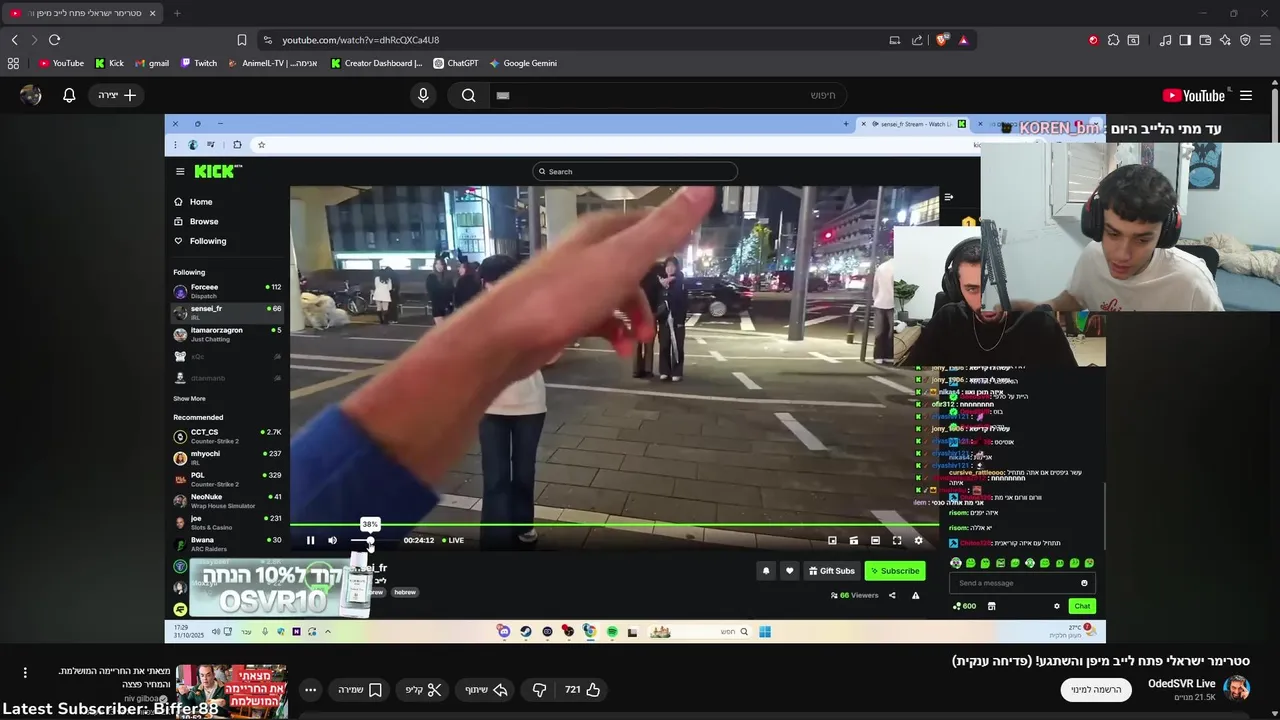Click the Kick Search field
Image resolution: width=1280 pixels, height=720 pixels.
(635, 171)
